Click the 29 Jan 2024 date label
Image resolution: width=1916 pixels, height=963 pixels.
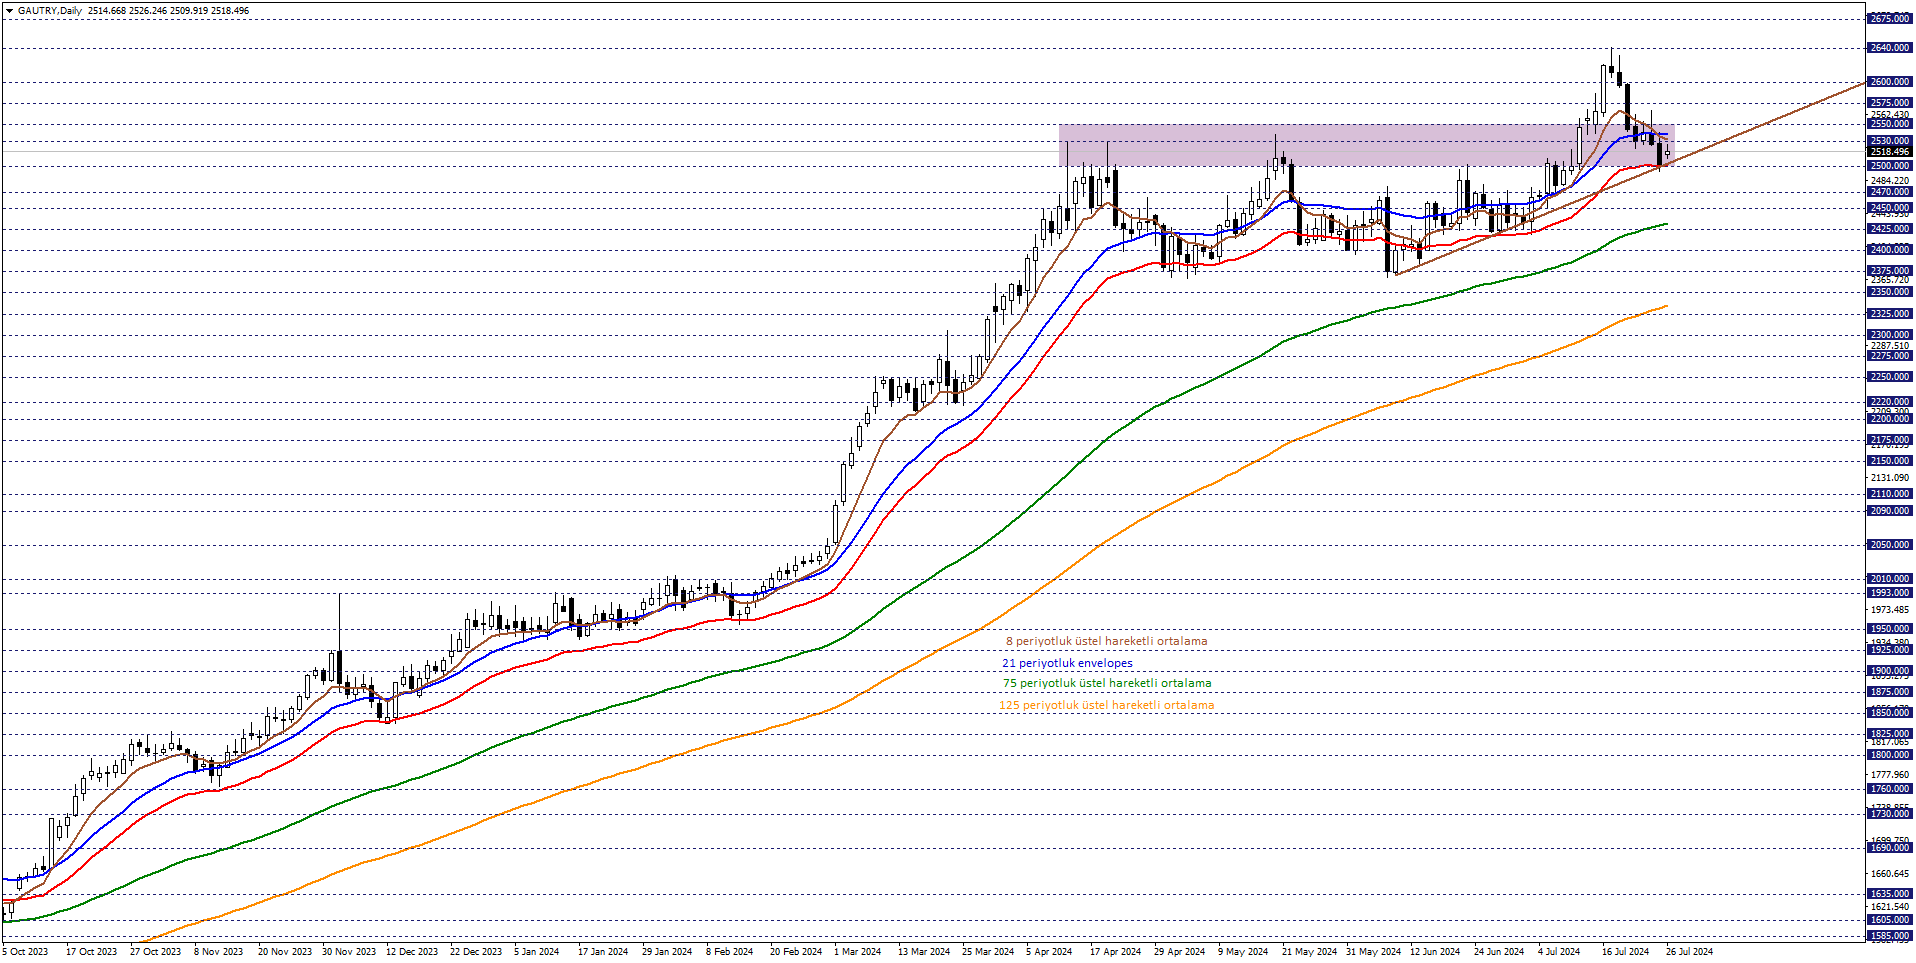(667, 951)
